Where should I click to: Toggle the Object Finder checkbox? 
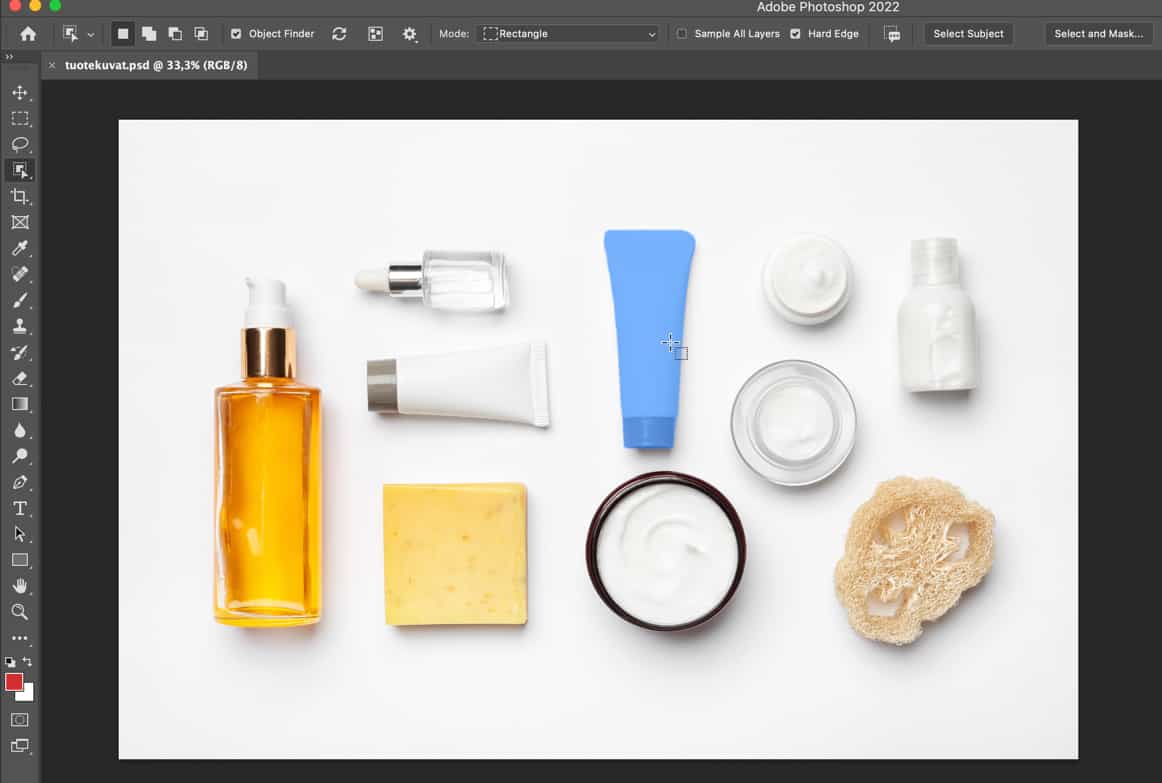236,34
